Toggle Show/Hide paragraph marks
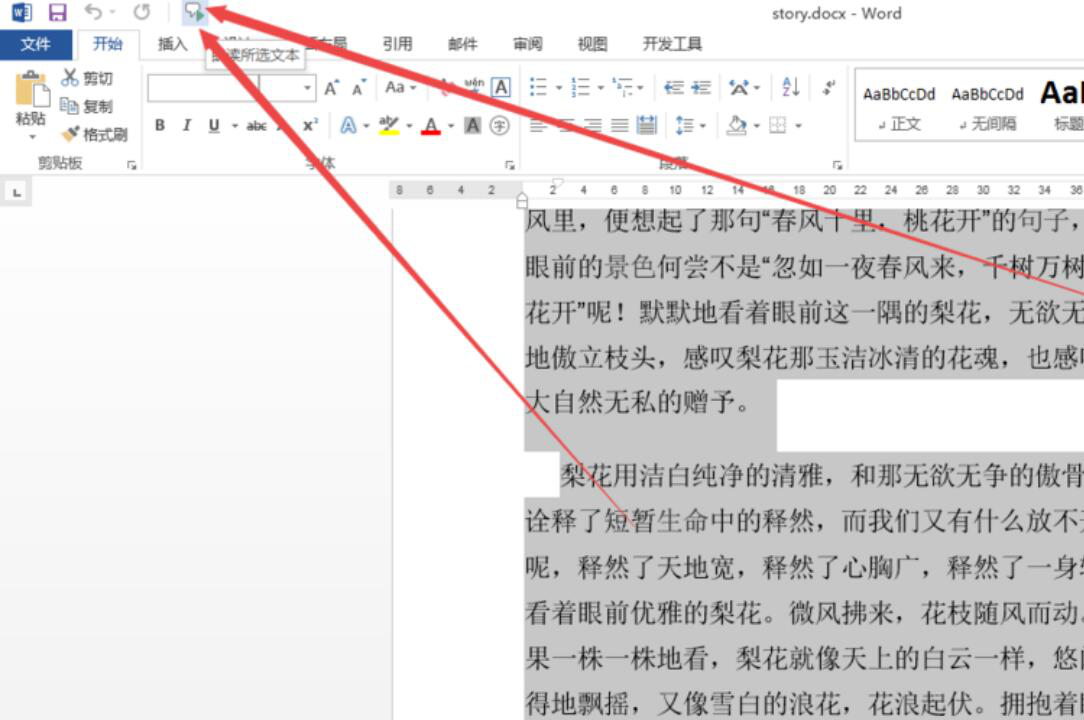The width and height of the screenshot is (1084, 720). (x=828, y=87)
